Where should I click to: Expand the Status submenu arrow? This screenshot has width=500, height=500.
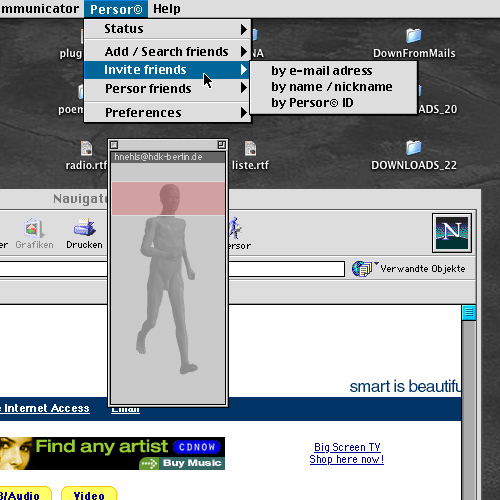tap(244, 29)
